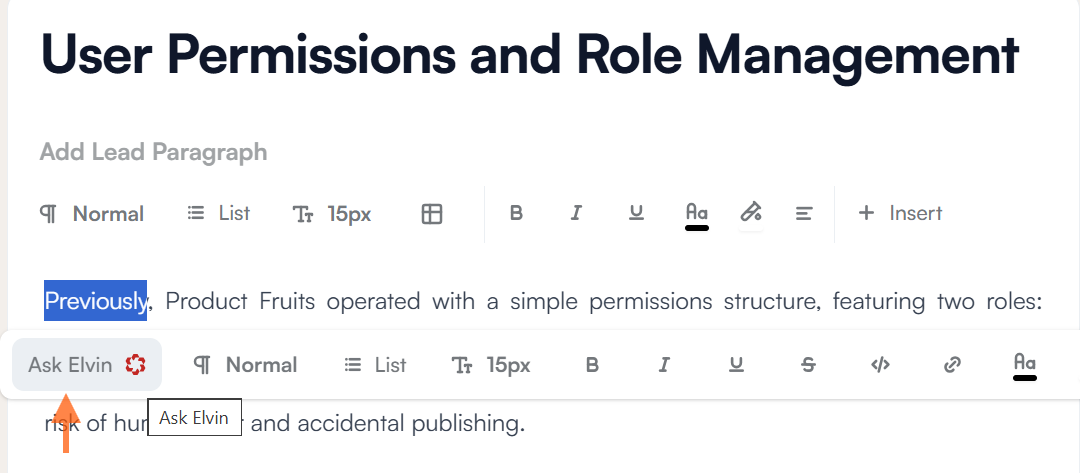The height and width of the screenshot is (473, 1080).
Task: Italicize selection via floating toolbar
Action: 664,365
